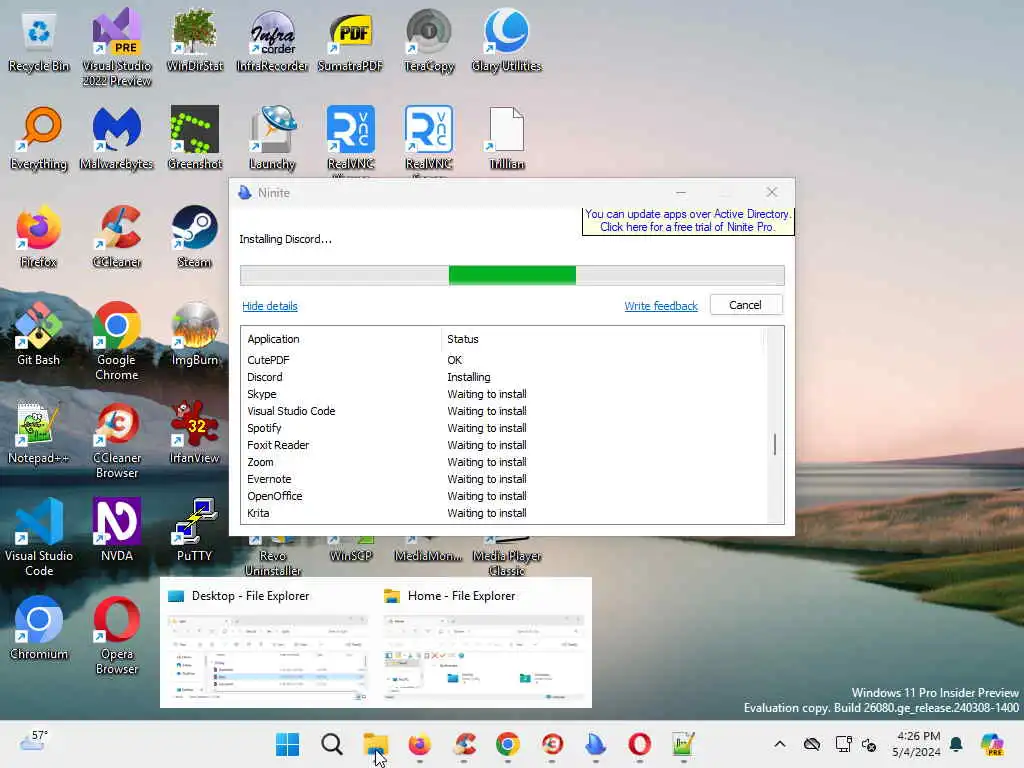Click File Explorer on the taskbar
The image size is (1024, 768).
(x=376, y=744)
